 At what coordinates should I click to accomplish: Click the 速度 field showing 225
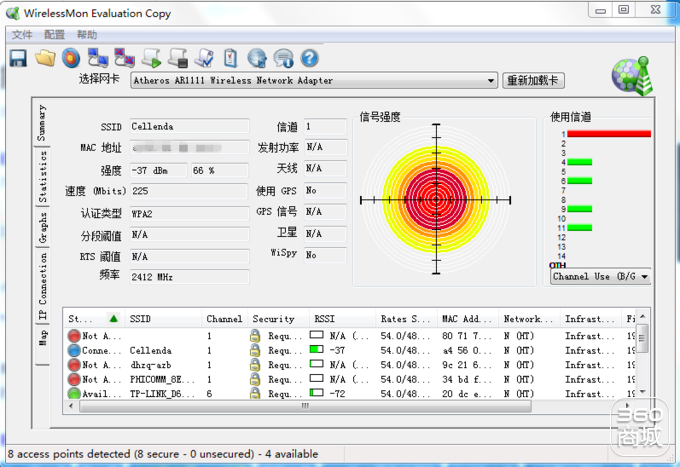tap(190, 191)
